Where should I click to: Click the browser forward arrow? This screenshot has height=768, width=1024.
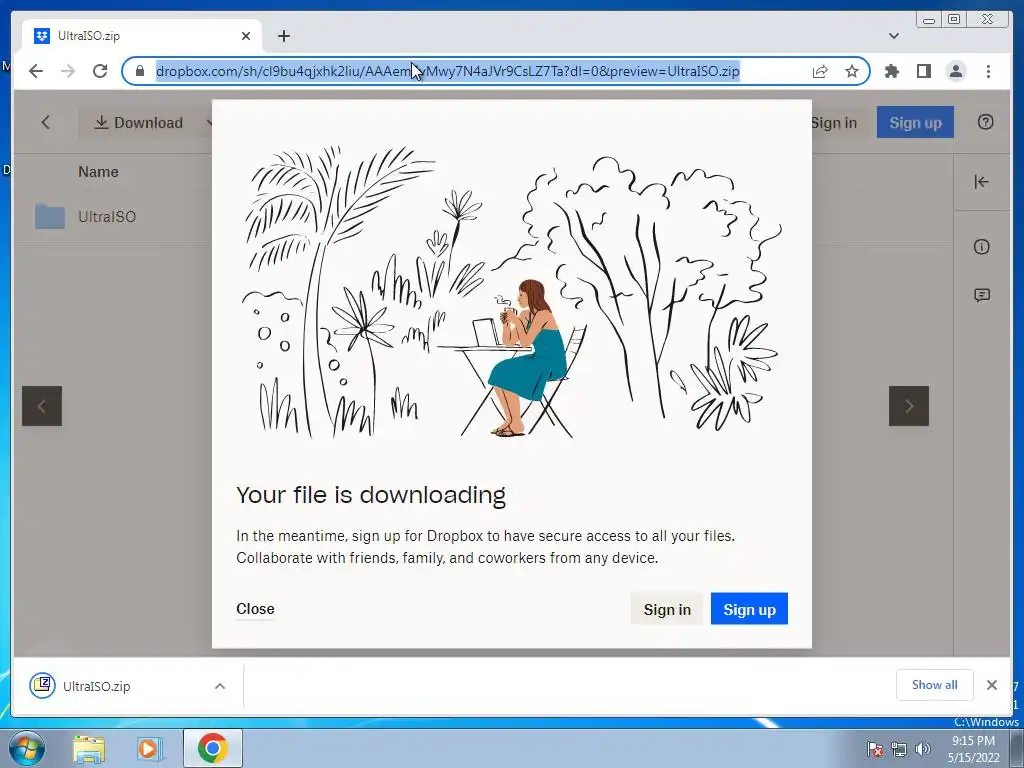[x=68, y=71]
